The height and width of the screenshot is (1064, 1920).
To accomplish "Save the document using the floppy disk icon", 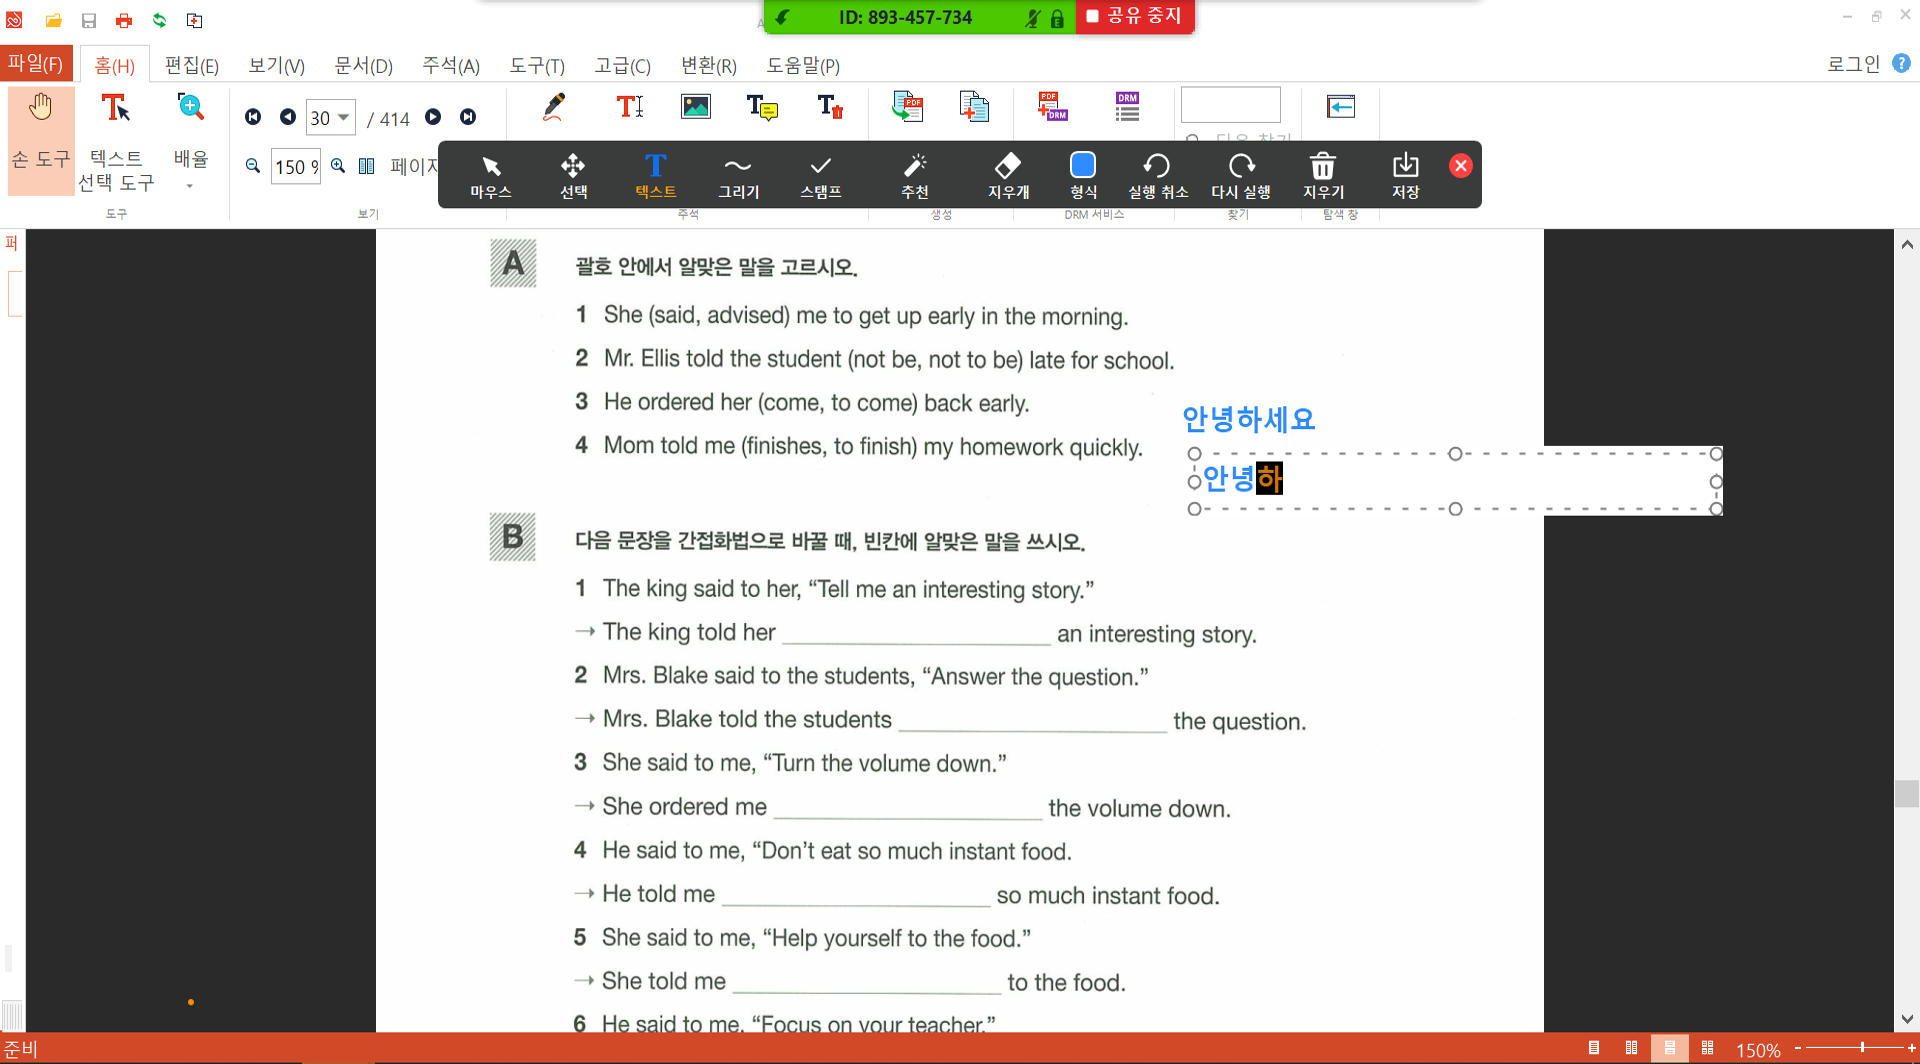I will 89,20.
